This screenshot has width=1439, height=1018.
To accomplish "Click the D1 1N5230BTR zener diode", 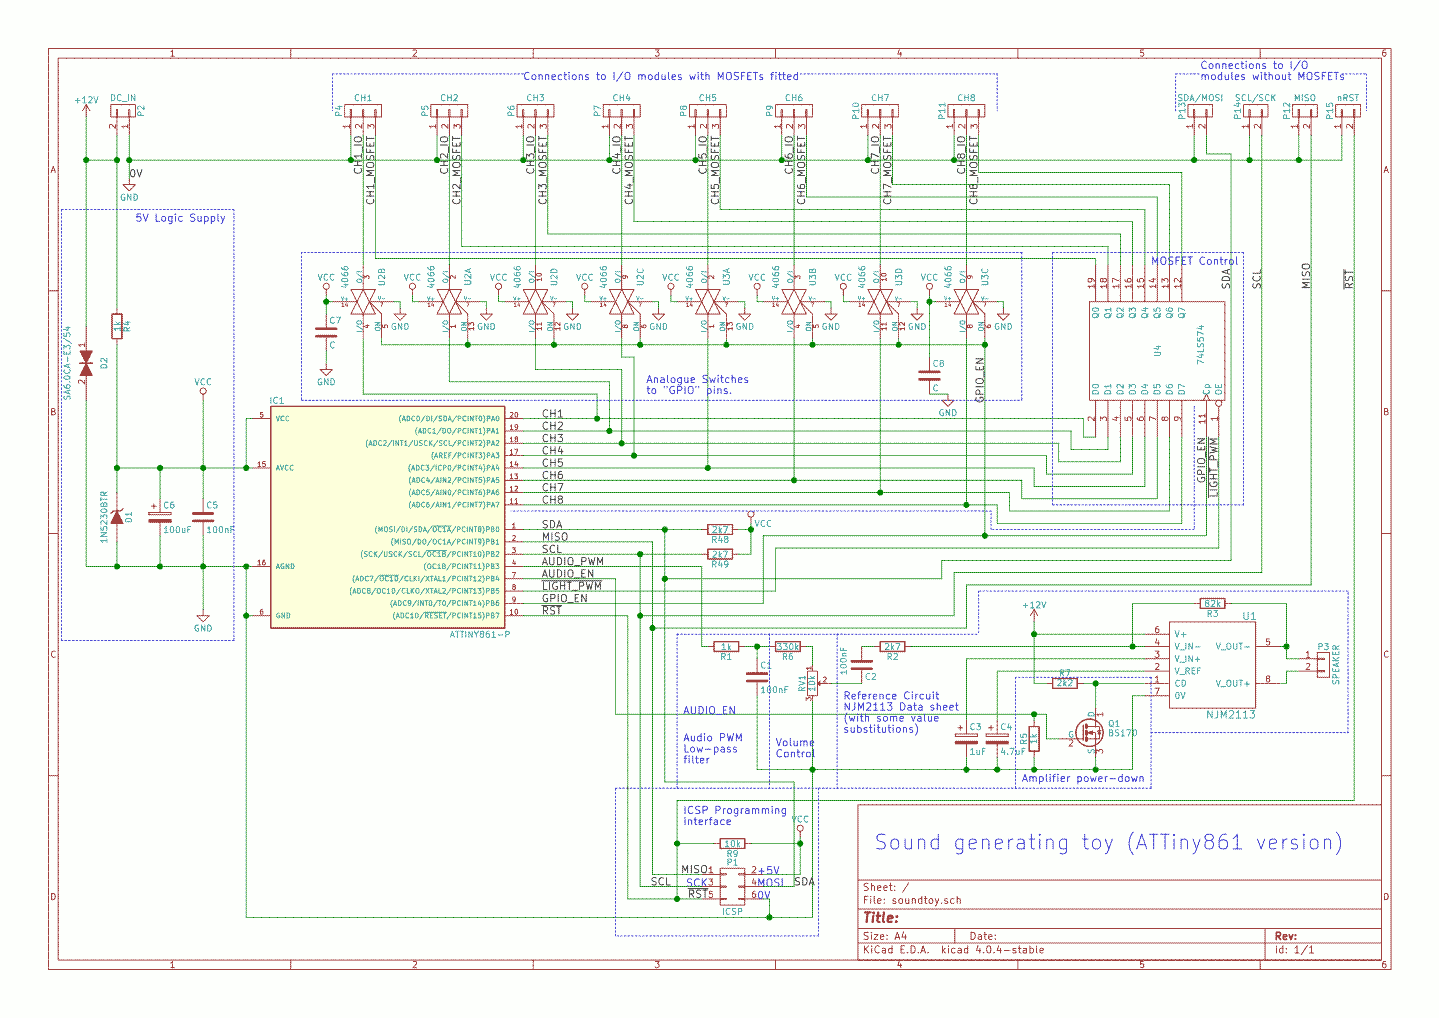I will tap(117, 516).
